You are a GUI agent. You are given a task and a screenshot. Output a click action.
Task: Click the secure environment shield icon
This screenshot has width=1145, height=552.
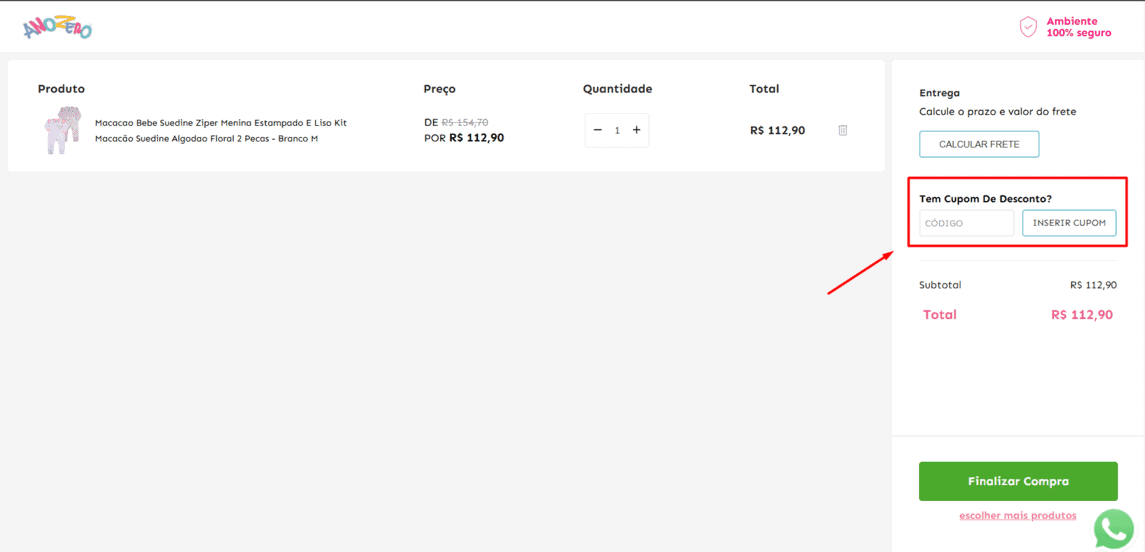click(x=1028, y=27)
